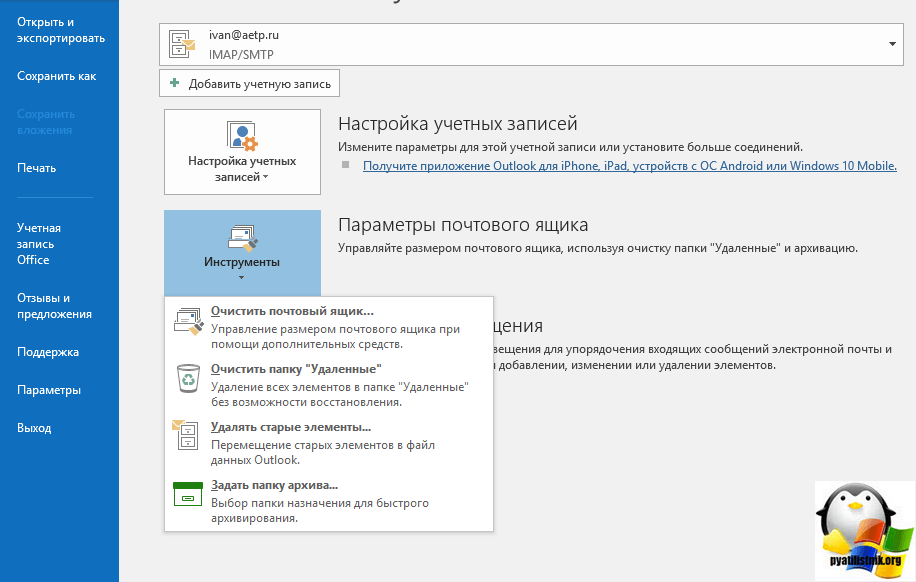
Task: Click the recycle bin icon for Удаленные
Action: tap(188, 378)
